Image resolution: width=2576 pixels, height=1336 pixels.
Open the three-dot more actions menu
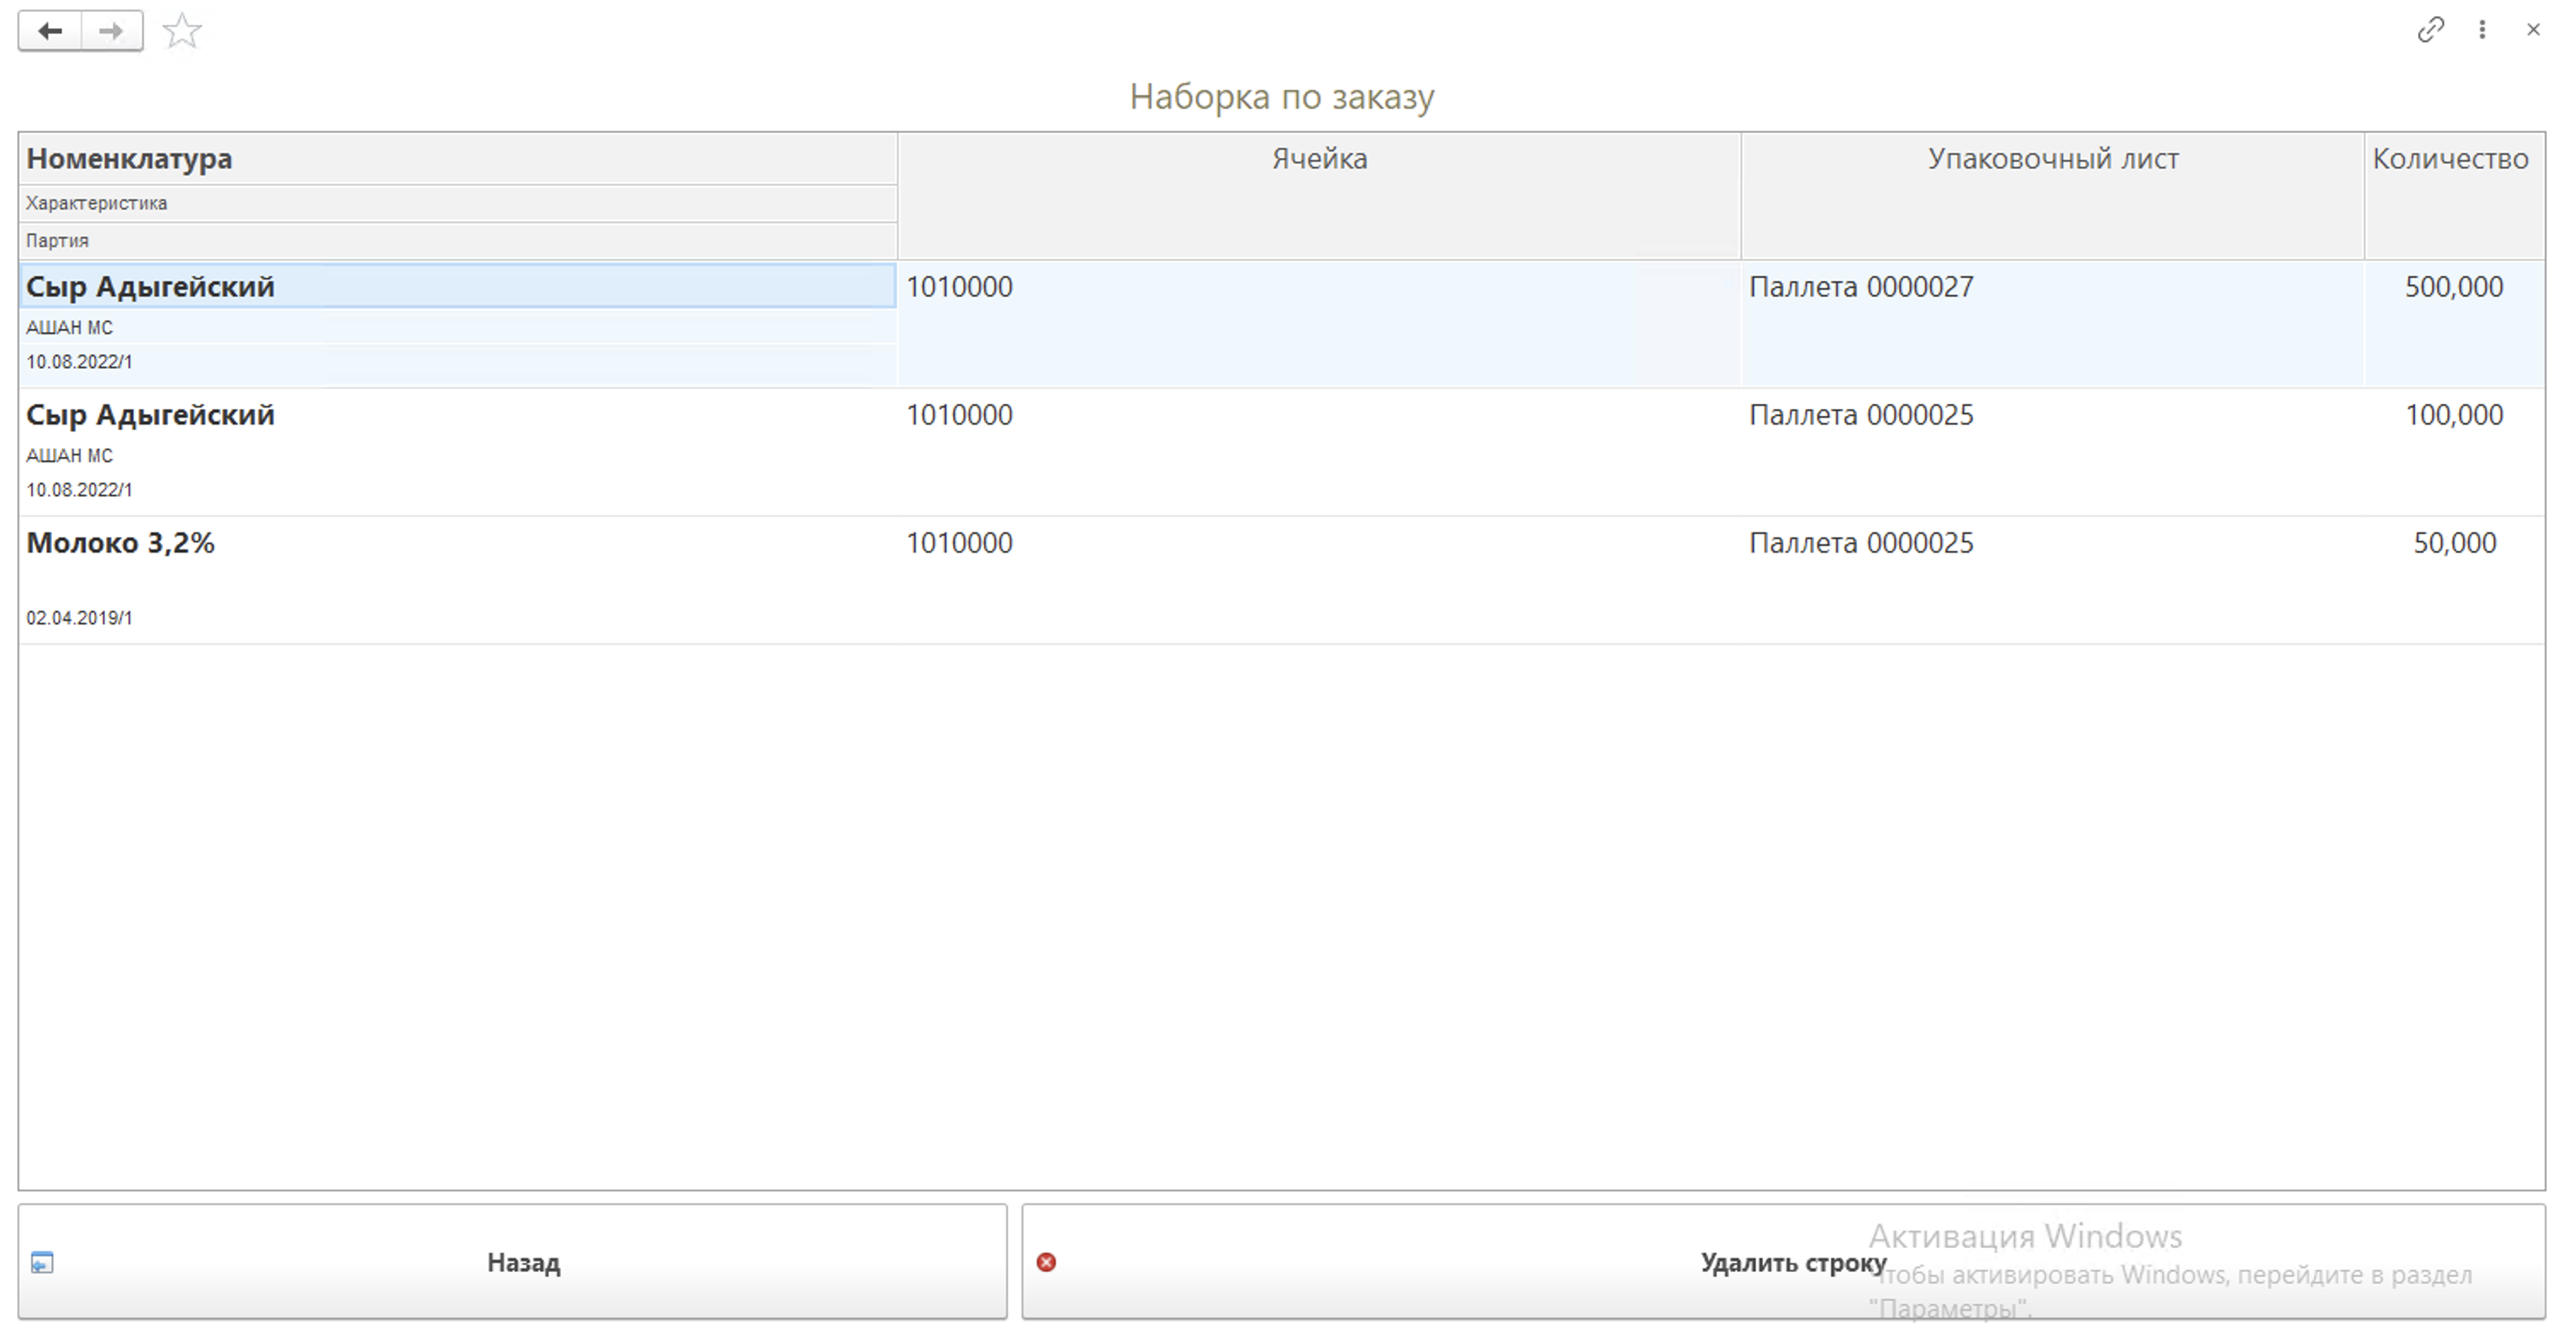point(2482,30)
